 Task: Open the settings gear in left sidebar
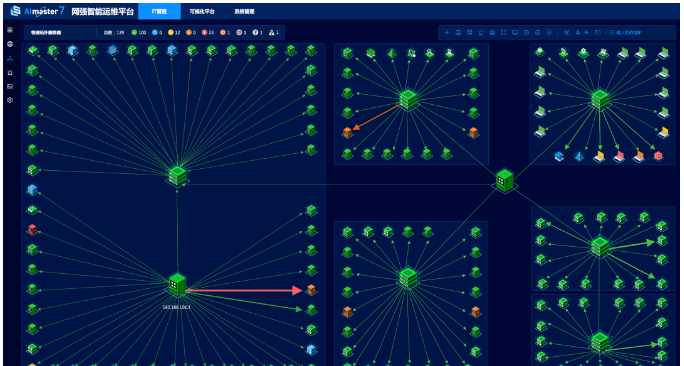(x=10, y=100)
